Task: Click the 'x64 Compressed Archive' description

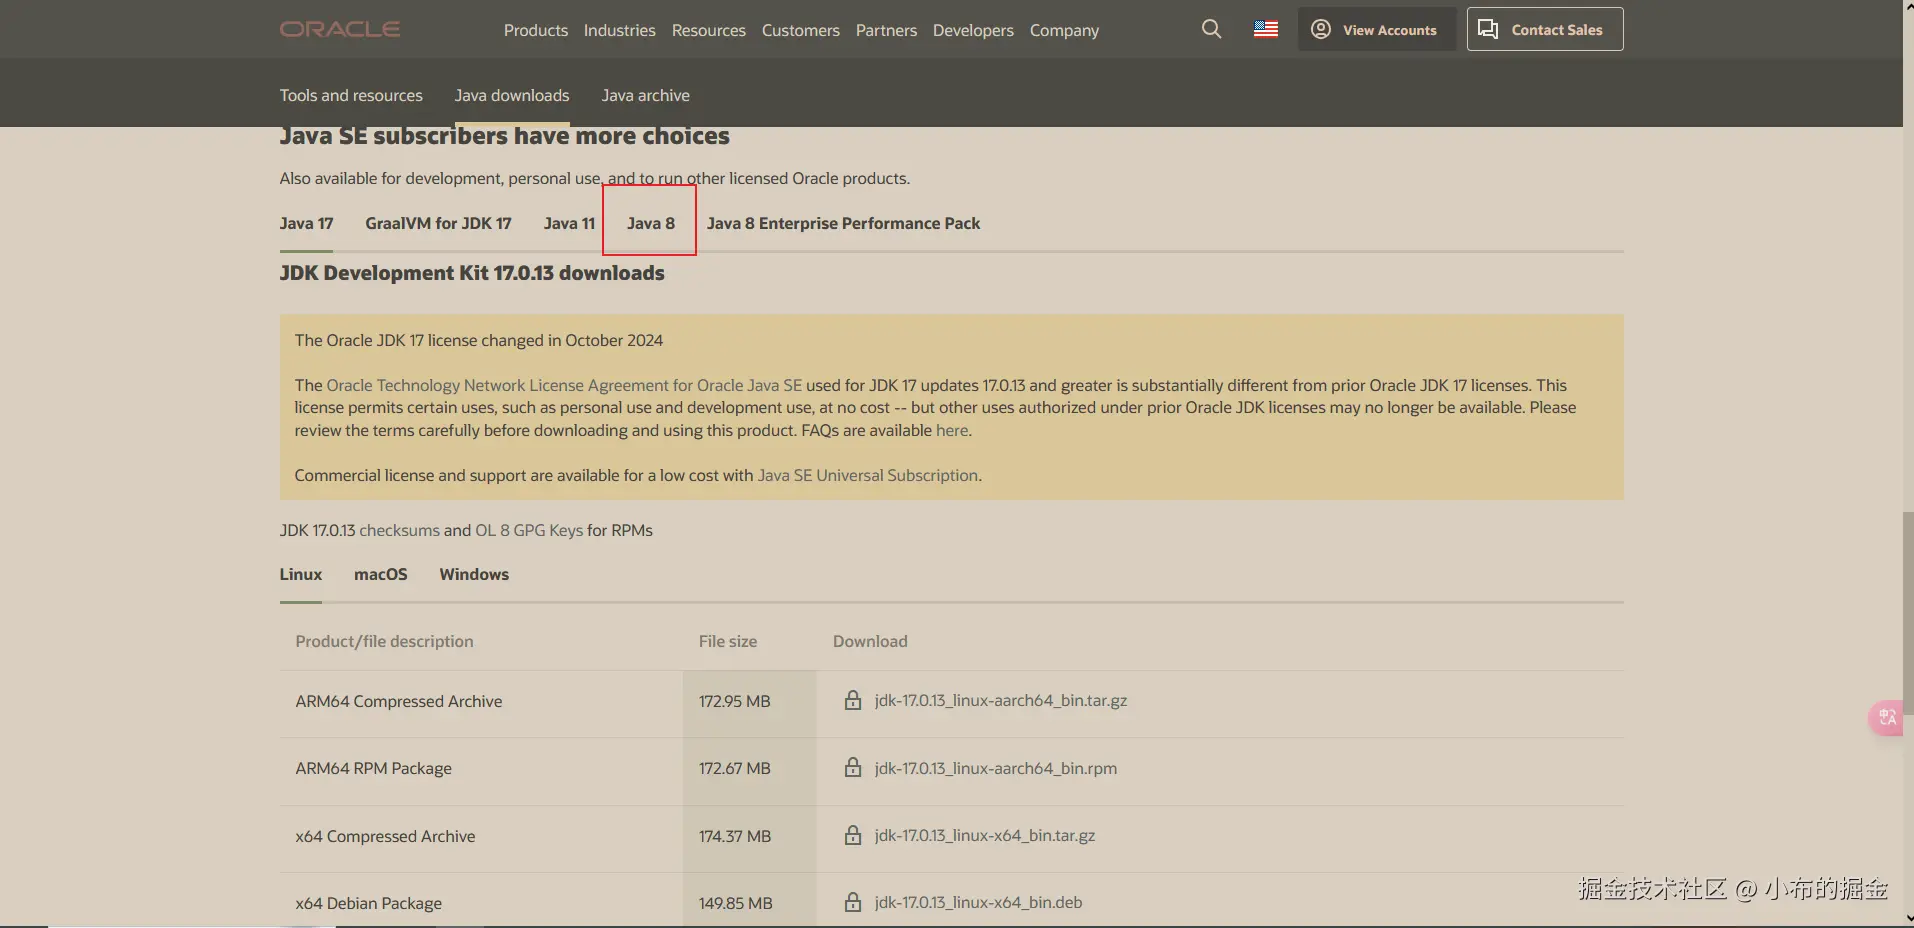Action: tap(385, 836)
